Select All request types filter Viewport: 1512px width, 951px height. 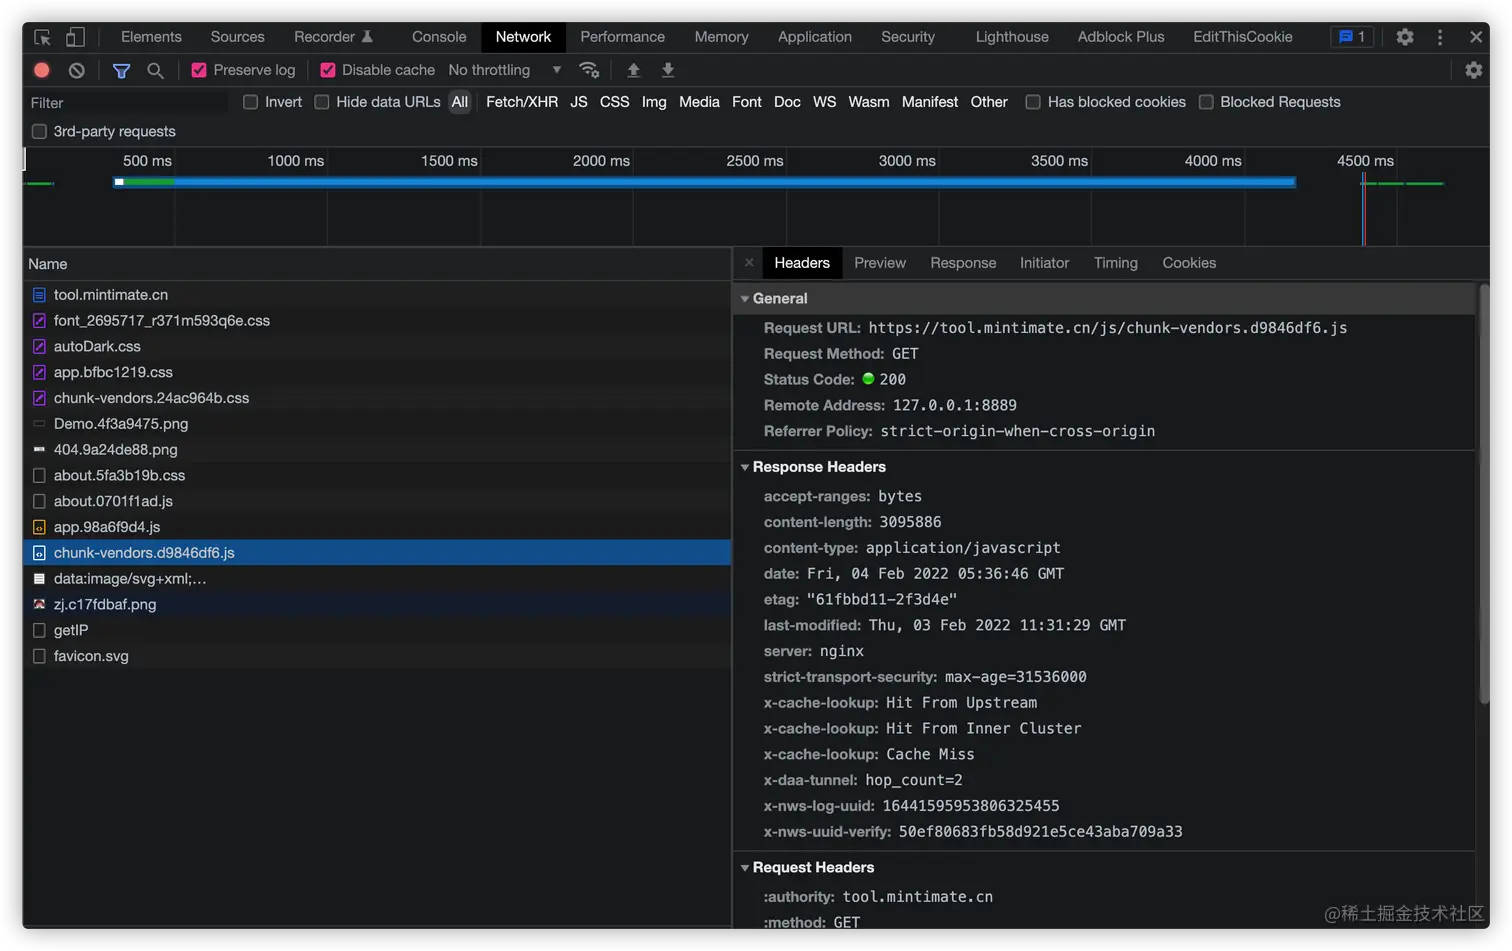click(460, 102)
